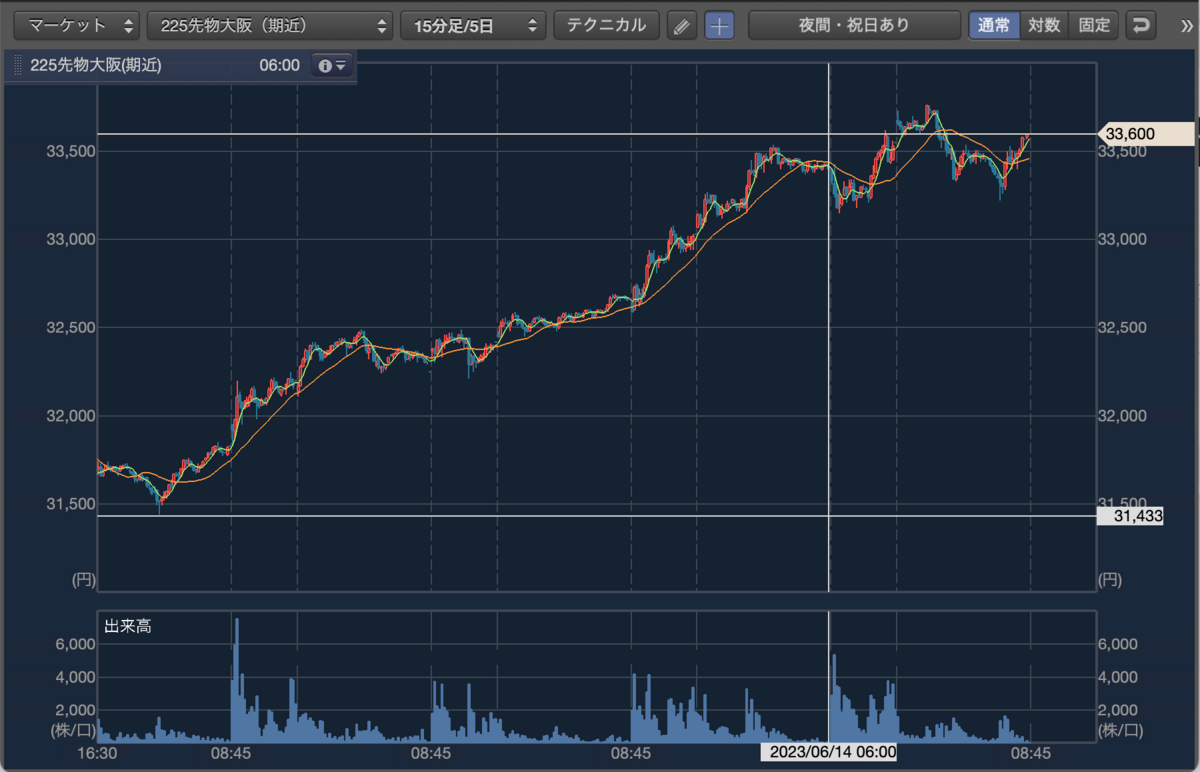Screen dimensions: 1200x772
Task: Open the マーケット dropdown
Action: (76, 25)
